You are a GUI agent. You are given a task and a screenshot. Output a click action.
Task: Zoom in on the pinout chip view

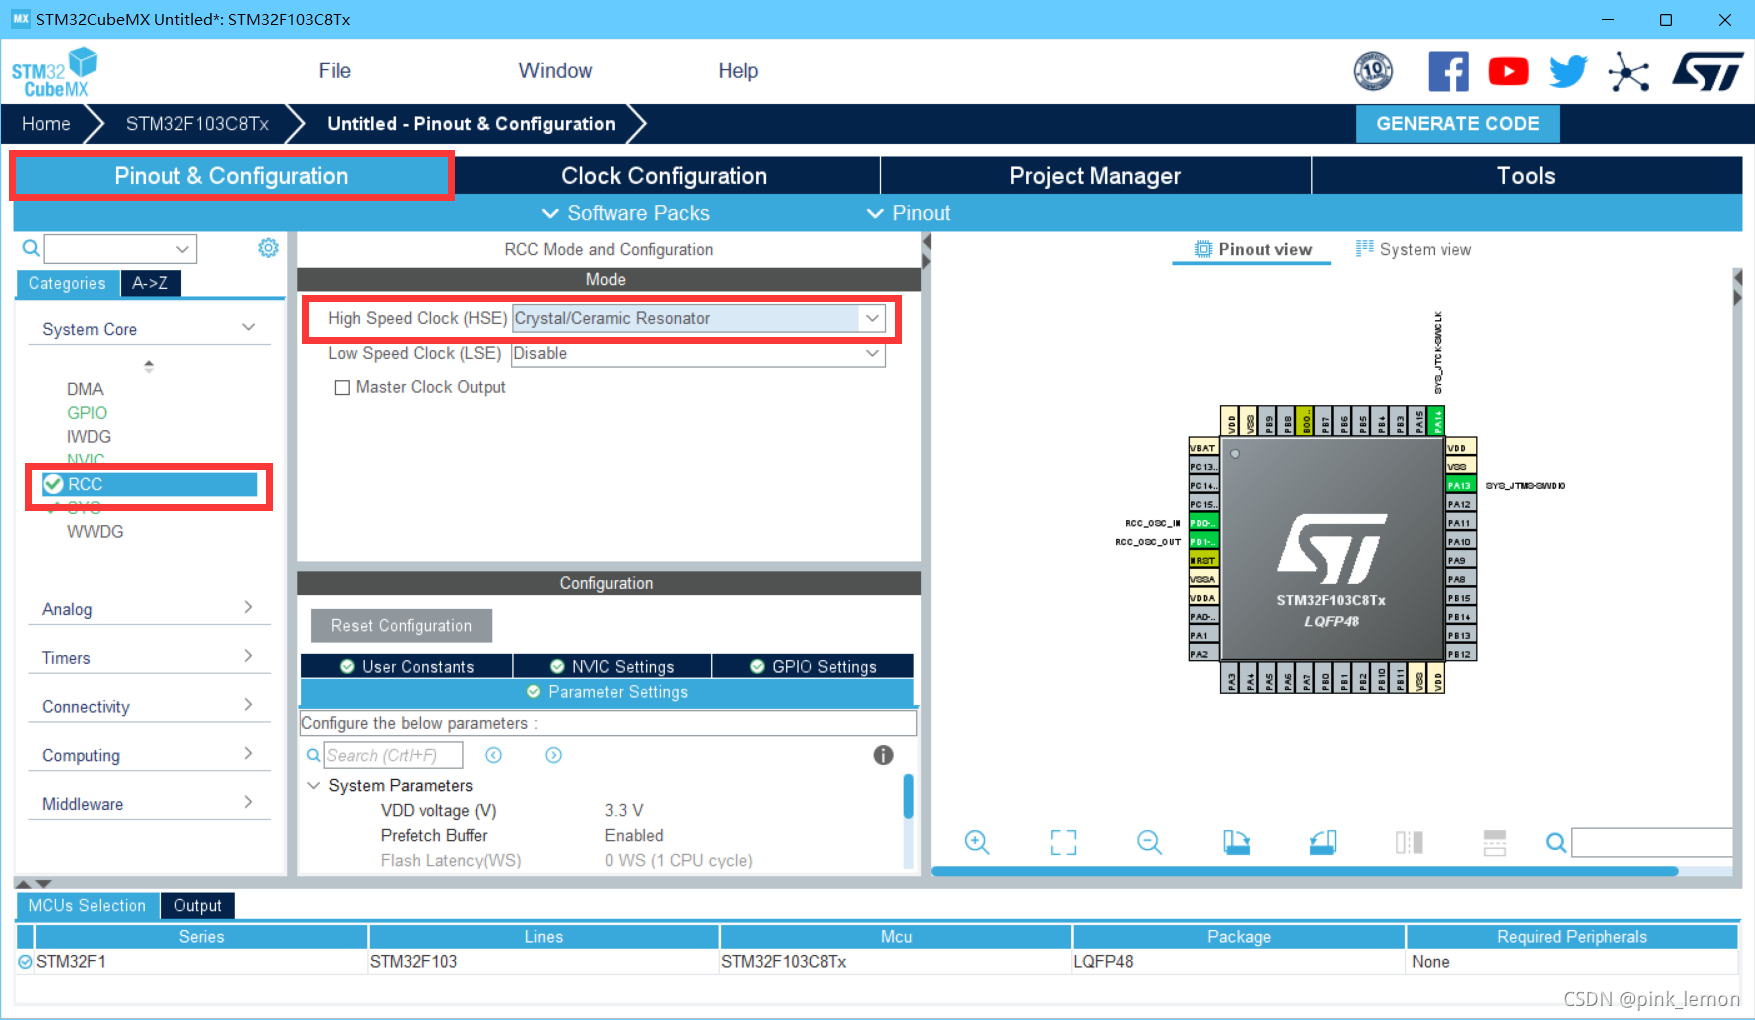point(977,842)
